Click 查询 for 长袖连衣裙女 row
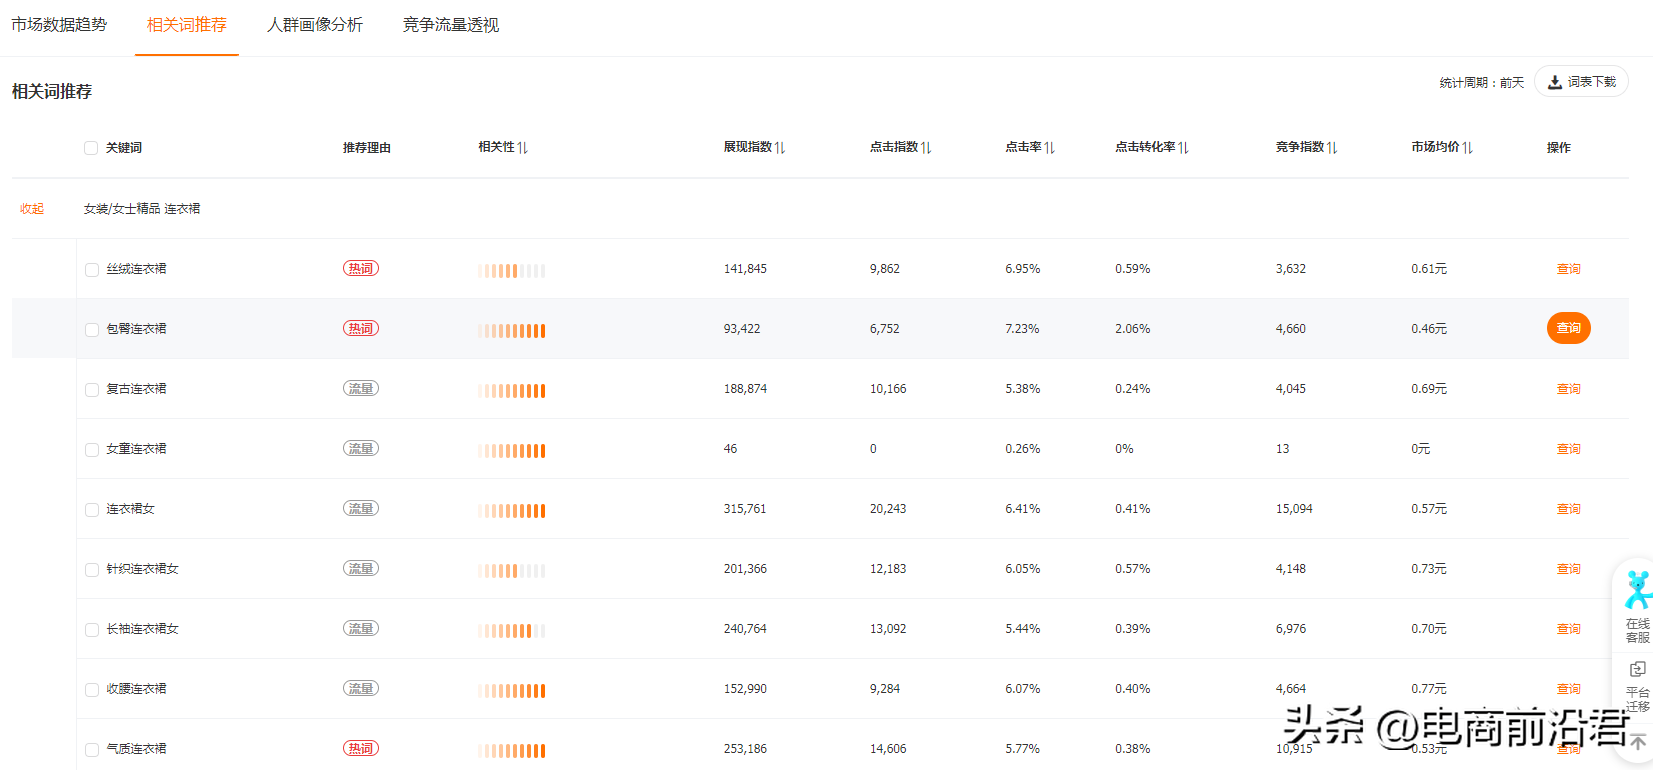The width and height of the screenshot is (1653, 770). (x=1568, y=629)
